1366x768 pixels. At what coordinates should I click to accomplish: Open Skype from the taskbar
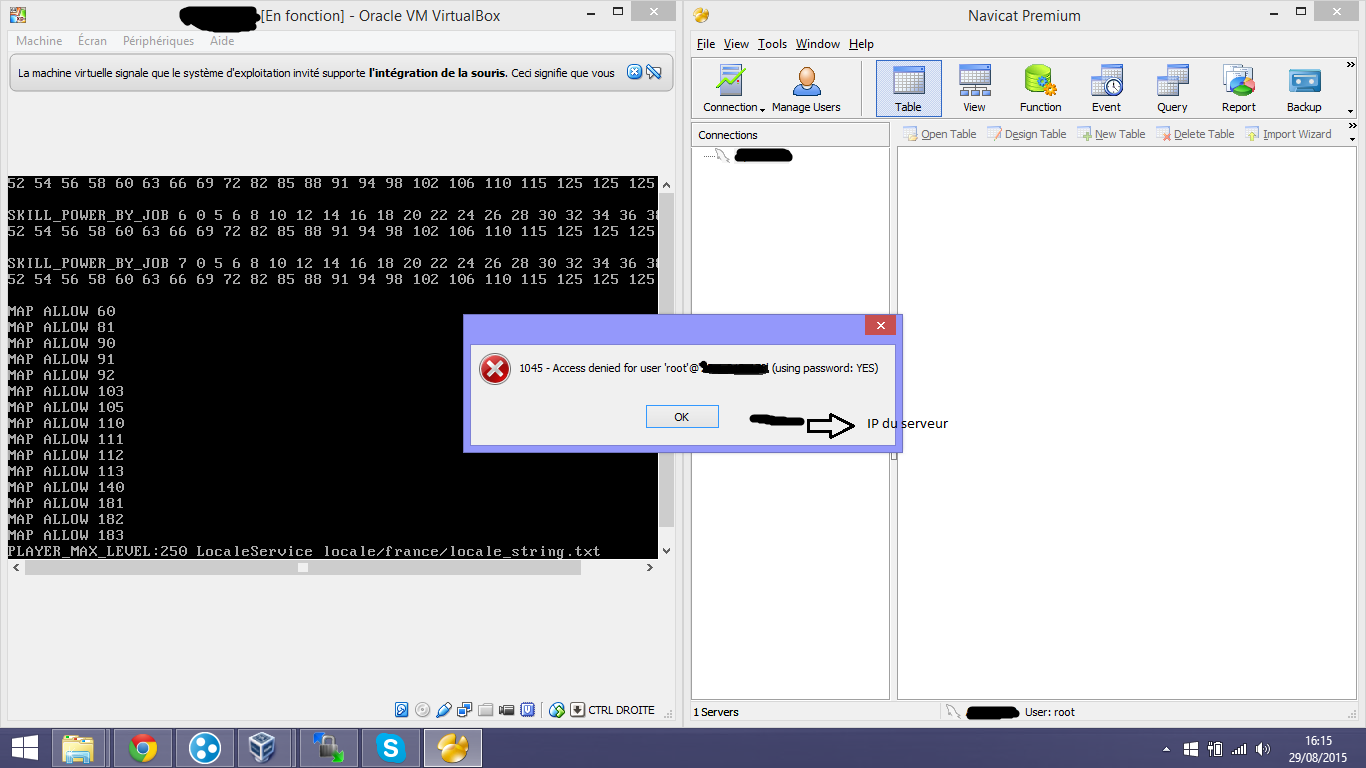[390, 748]
